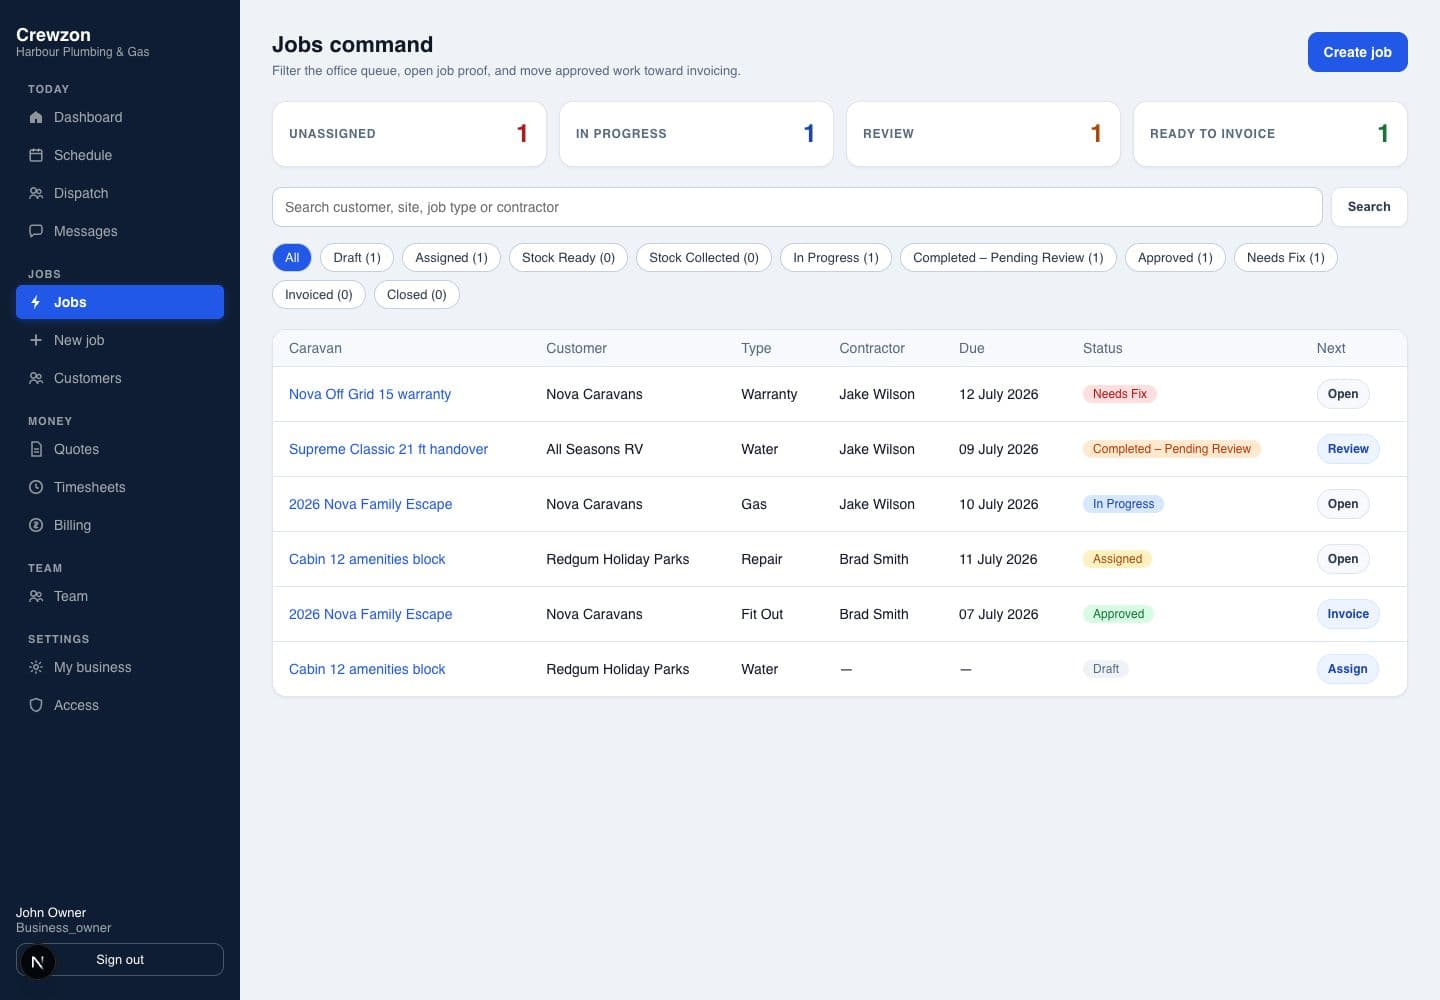Click the Unassigned summary card

409,134
